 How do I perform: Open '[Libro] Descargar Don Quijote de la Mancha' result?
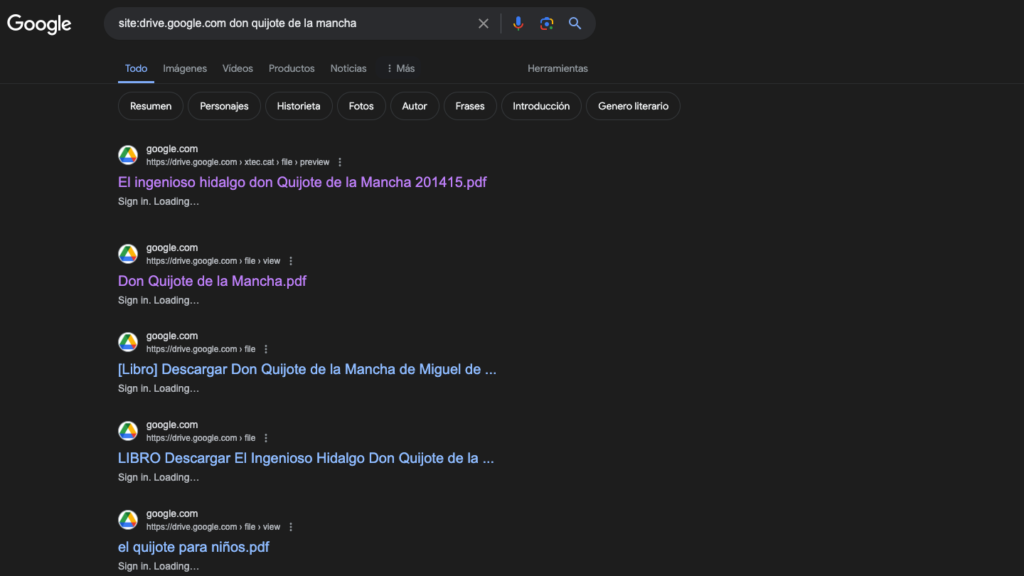(307, 369)
